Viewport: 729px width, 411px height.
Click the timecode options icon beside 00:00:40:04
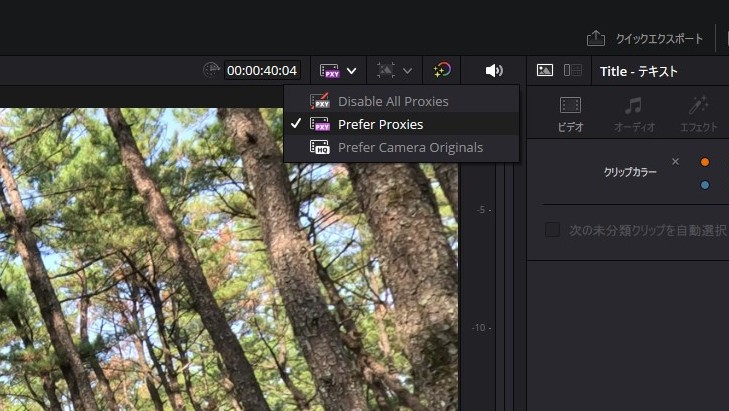pos(212,70)
